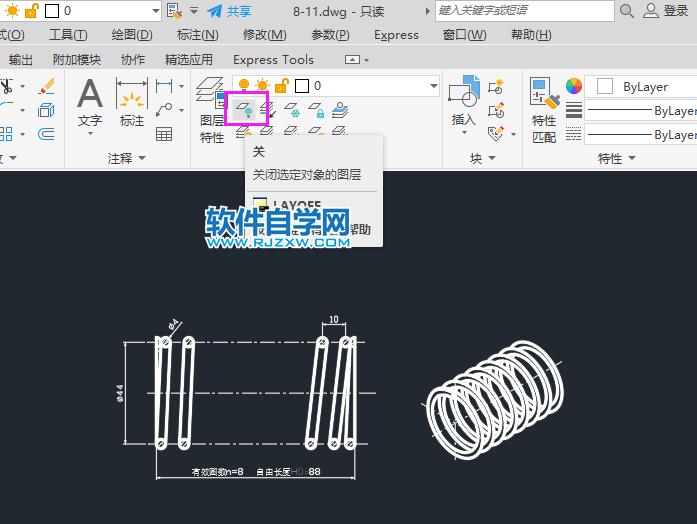The height and width of the screenshot is (524, 697).
Task: Click the layer lock padlock tool
Action: [316, 109]
